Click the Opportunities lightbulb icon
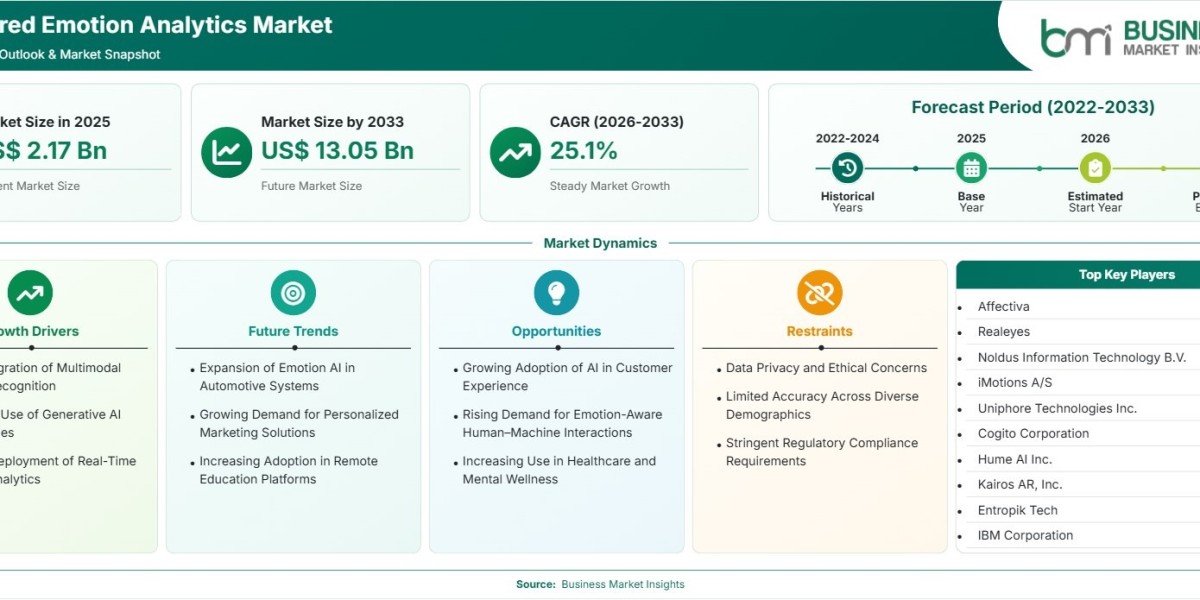This screenshot has height=600, width=1200. pos(556,293)
